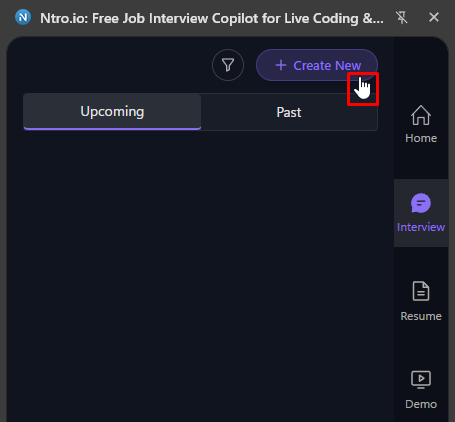Click the Create New button
Image resolution: width=455 pixels, height=422 pixels.
(x=317, y=65)
